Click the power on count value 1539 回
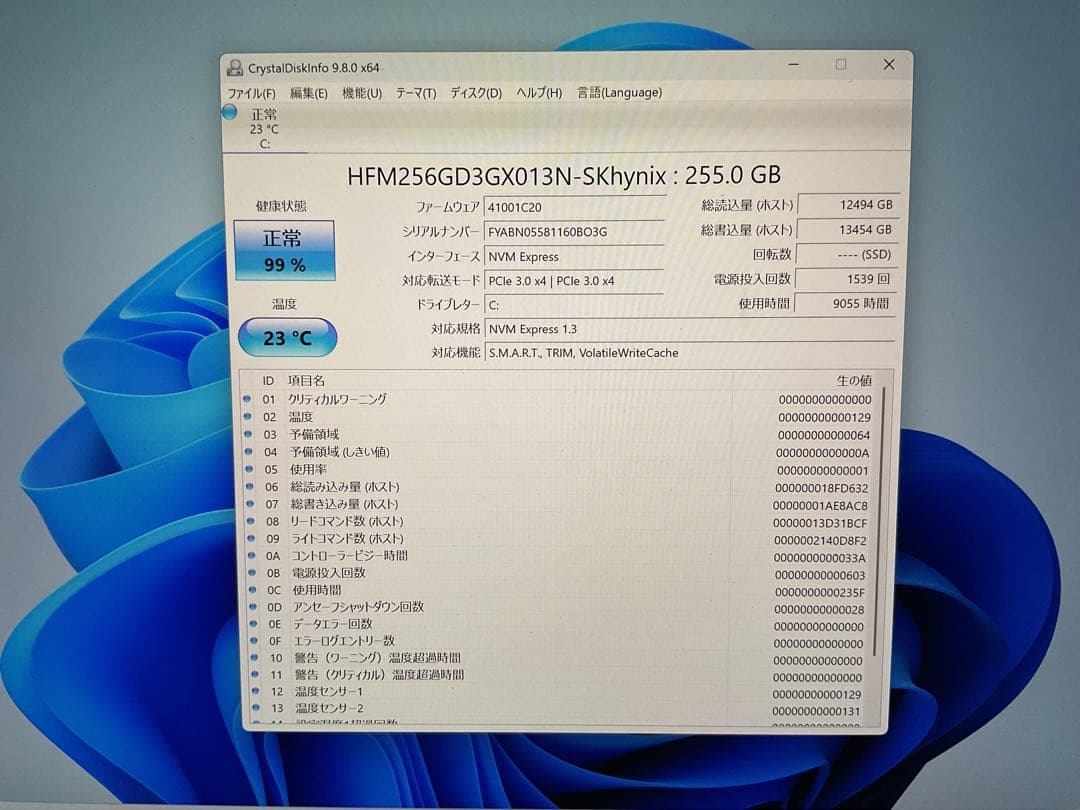This screenshot has height=810, width=1080. (845, 279)
